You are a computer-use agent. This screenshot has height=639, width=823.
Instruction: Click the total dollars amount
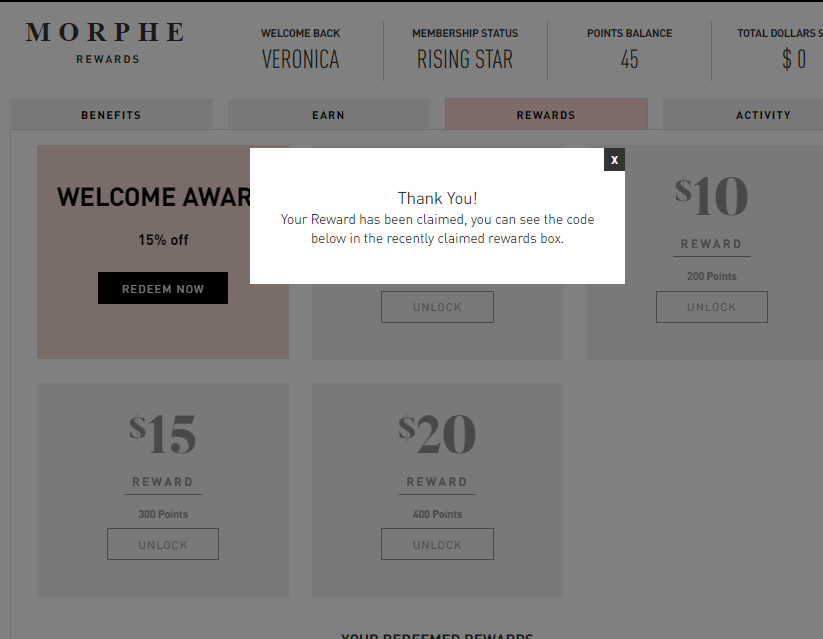coord(794,59)
